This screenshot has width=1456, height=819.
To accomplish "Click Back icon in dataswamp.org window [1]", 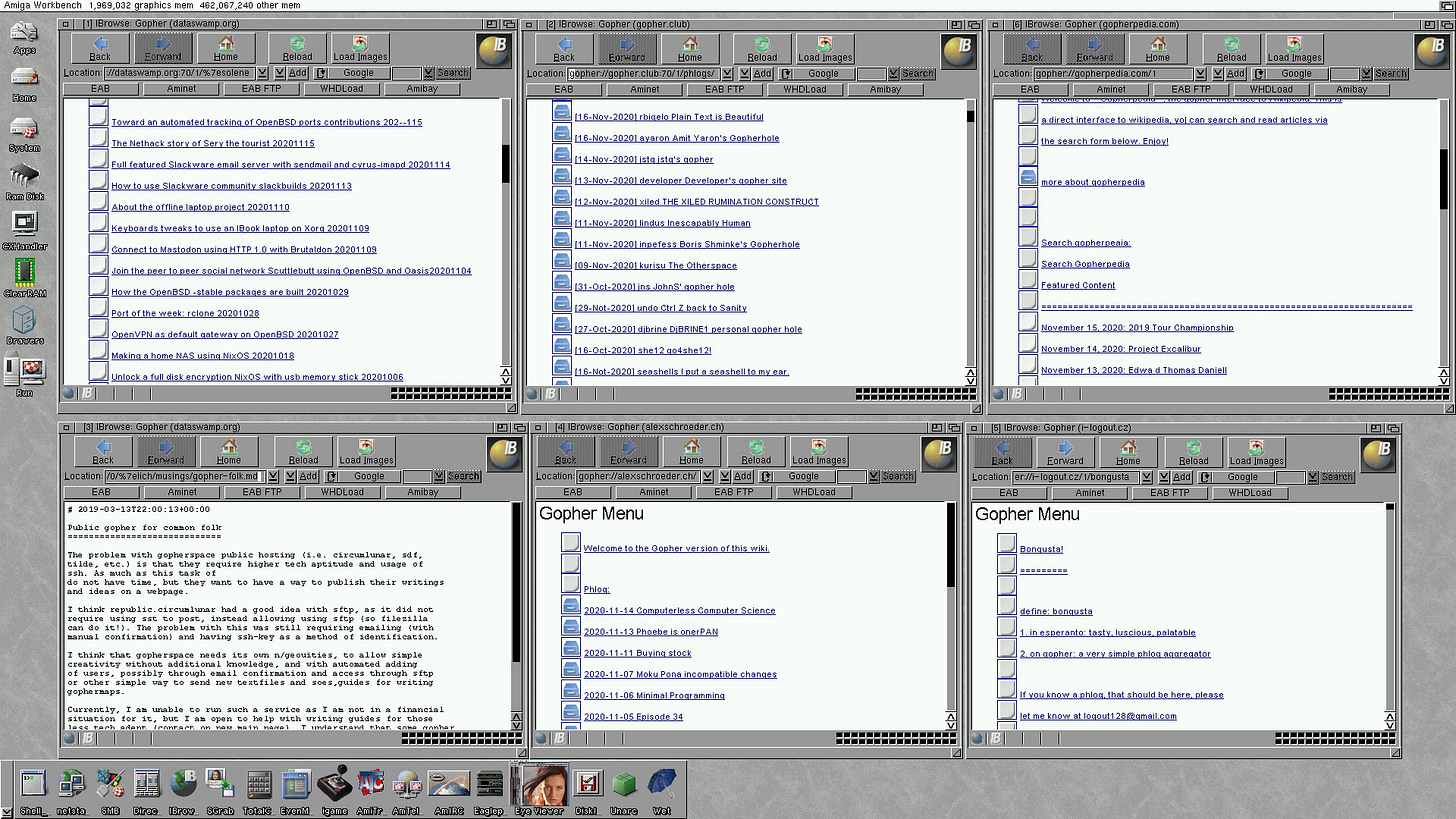I will (100, 48).
